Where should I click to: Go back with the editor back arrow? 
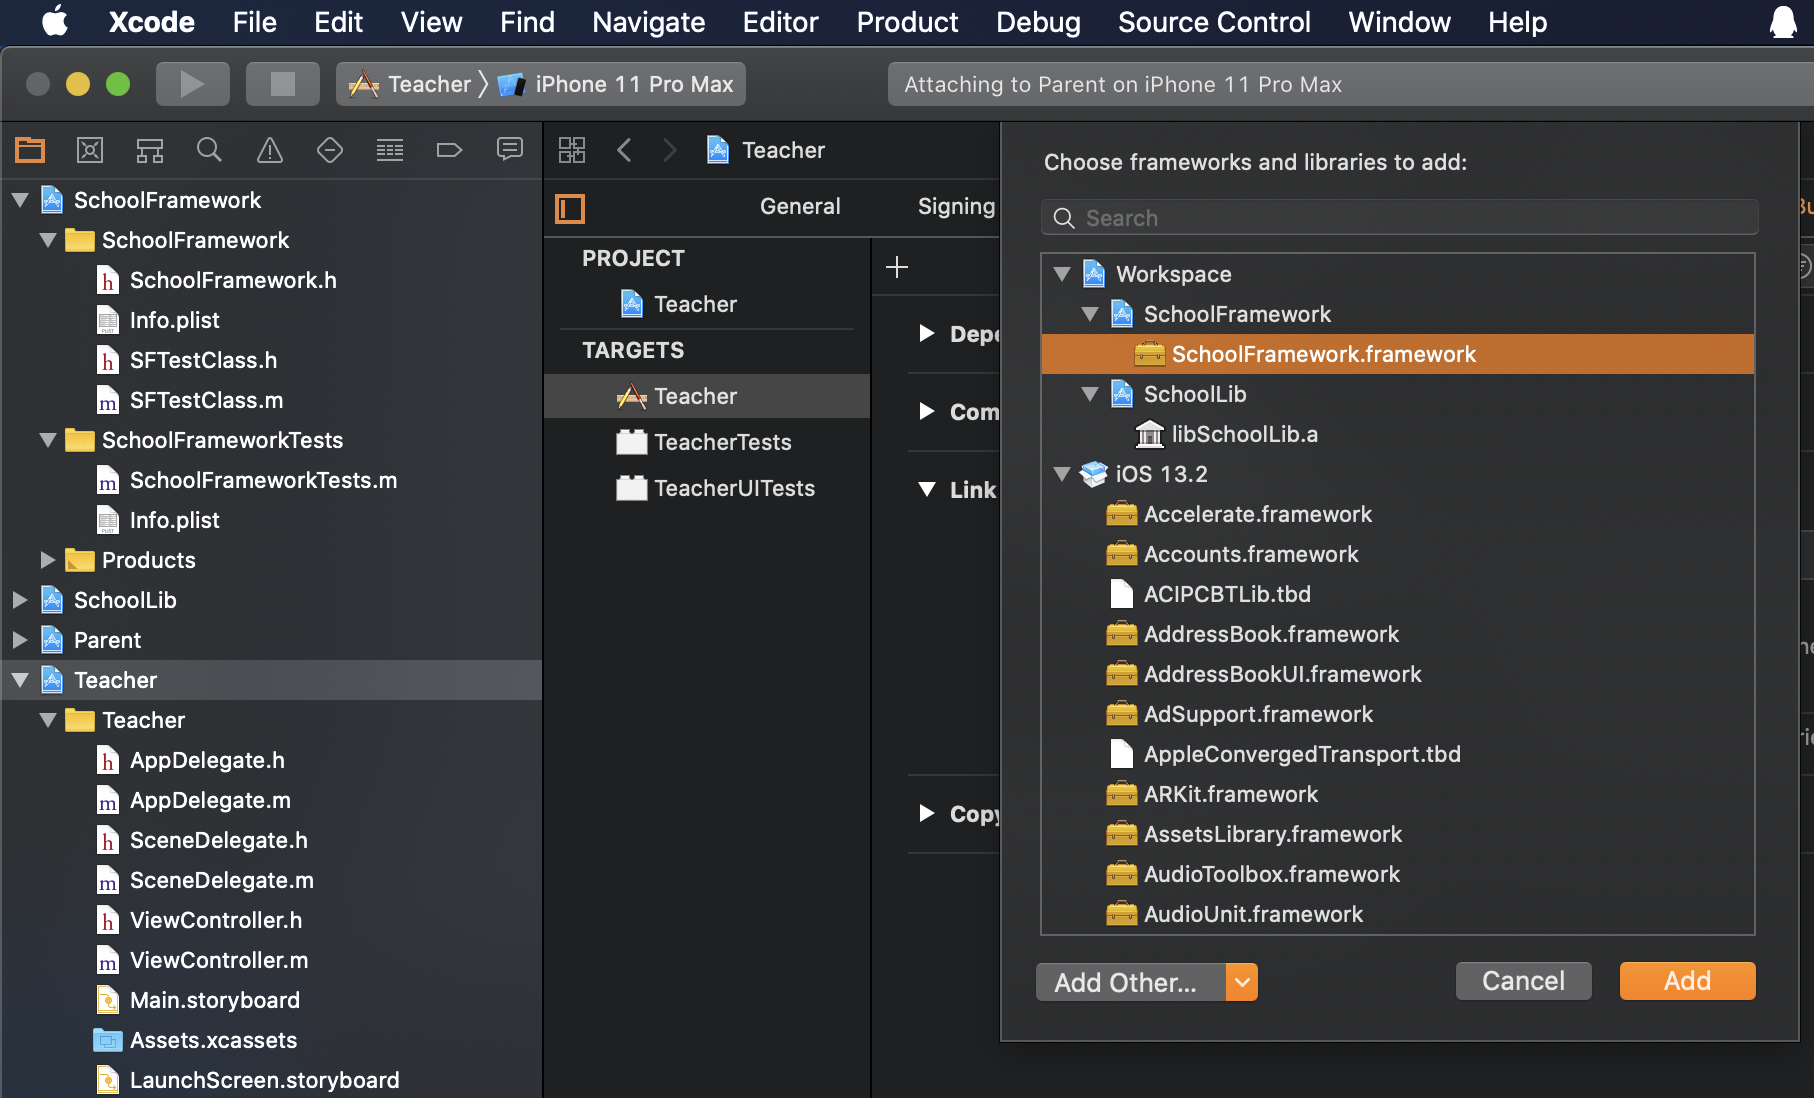625,150
